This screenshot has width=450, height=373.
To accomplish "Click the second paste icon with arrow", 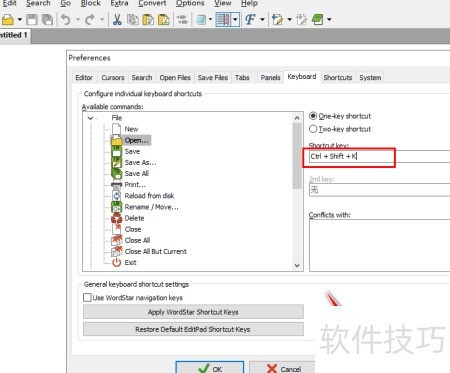I will click(x=164, y=20).
